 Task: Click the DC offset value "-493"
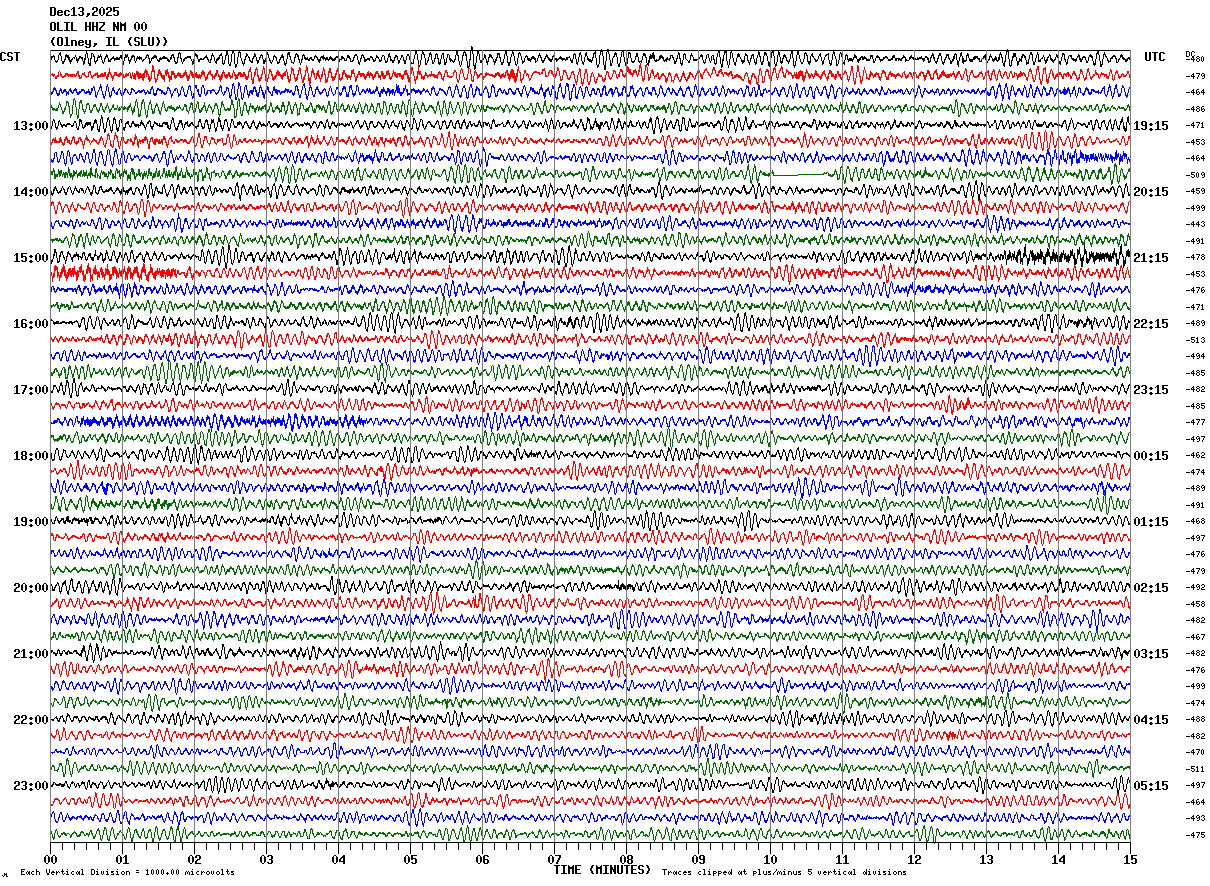(x=1195, y=818)
